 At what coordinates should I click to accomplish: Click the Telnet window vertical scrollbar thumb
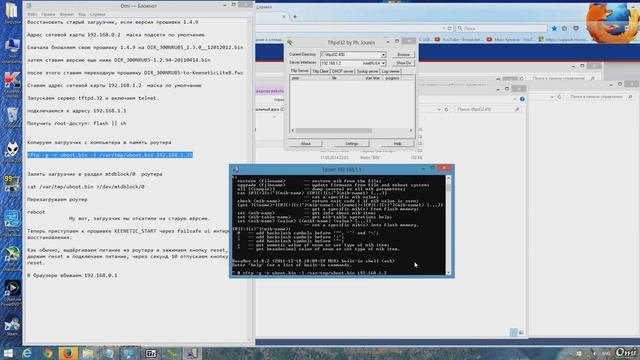pyautogui.click(x=448, y=188)
